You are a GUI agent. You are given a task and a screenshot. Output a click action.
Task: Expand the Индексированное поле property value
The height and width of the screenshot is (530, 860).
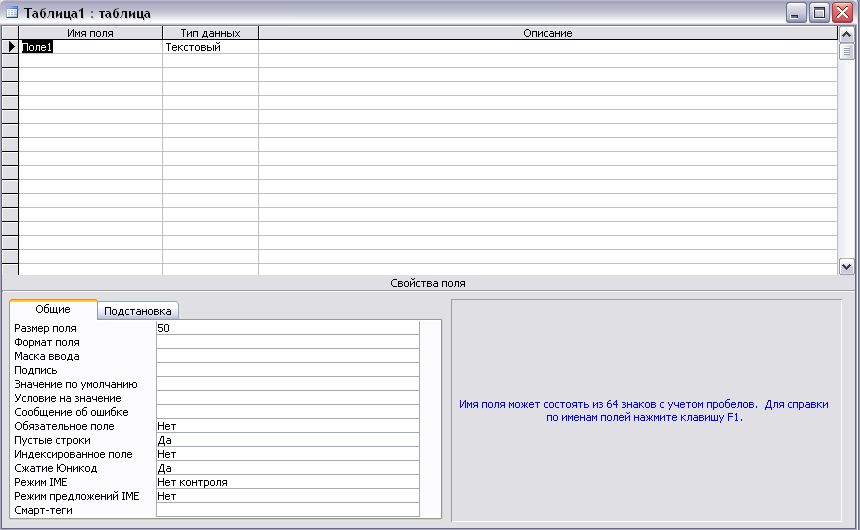(287, 454)
